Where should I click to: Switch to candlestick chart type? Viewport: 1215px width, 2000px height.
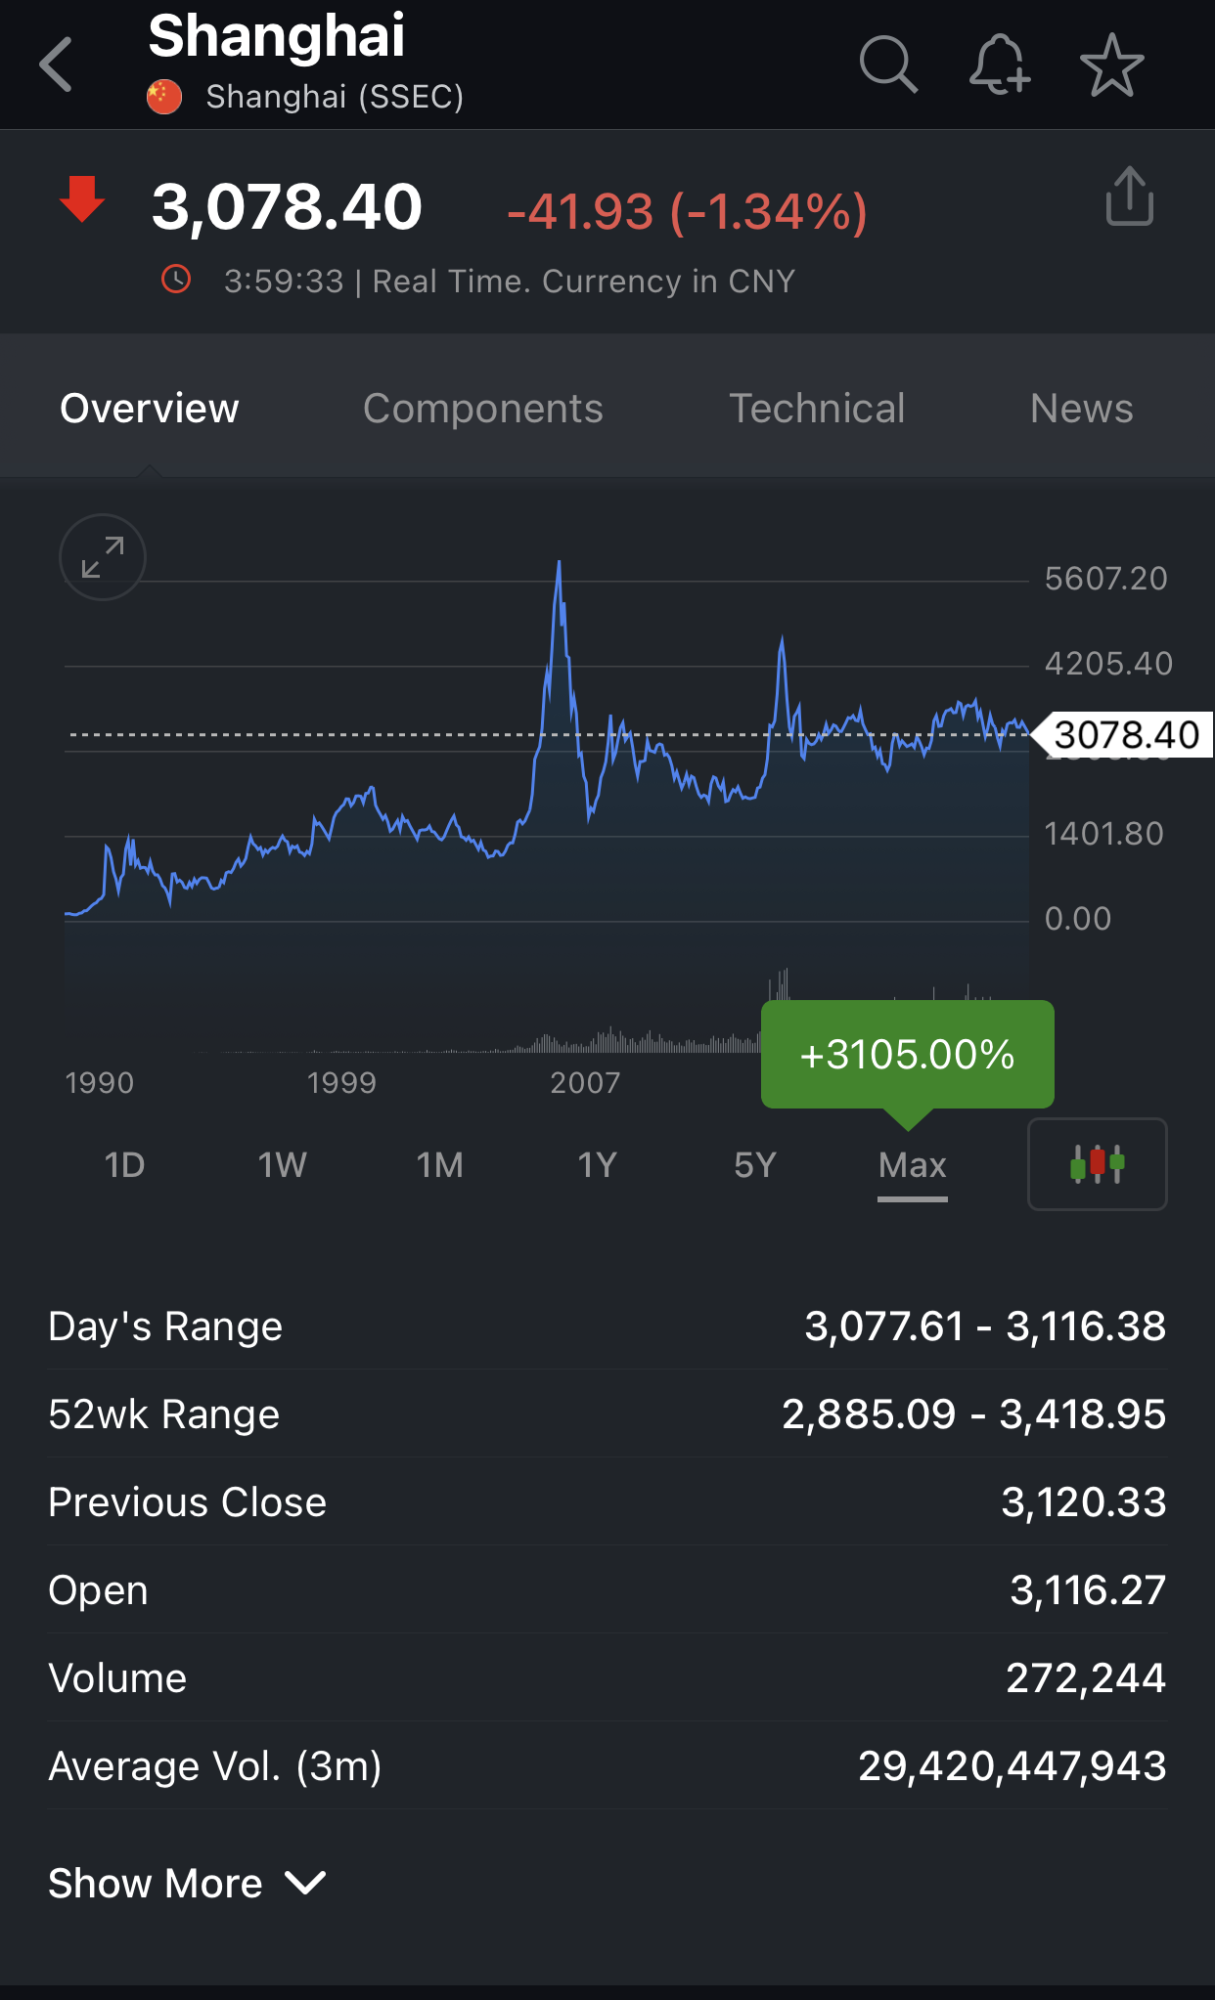pyautogui.click(x=1097, y=1164)
